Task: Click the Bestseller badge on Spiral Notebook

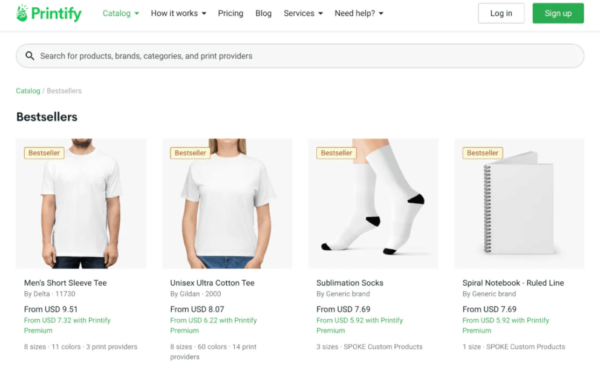Action: pyautogui.click(x=483, y=153)
